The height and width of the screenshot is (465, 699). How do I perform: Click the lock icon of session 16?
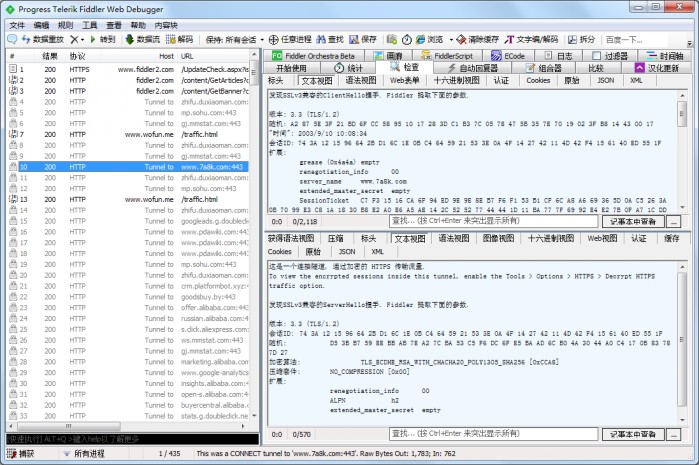pos(13,231)
